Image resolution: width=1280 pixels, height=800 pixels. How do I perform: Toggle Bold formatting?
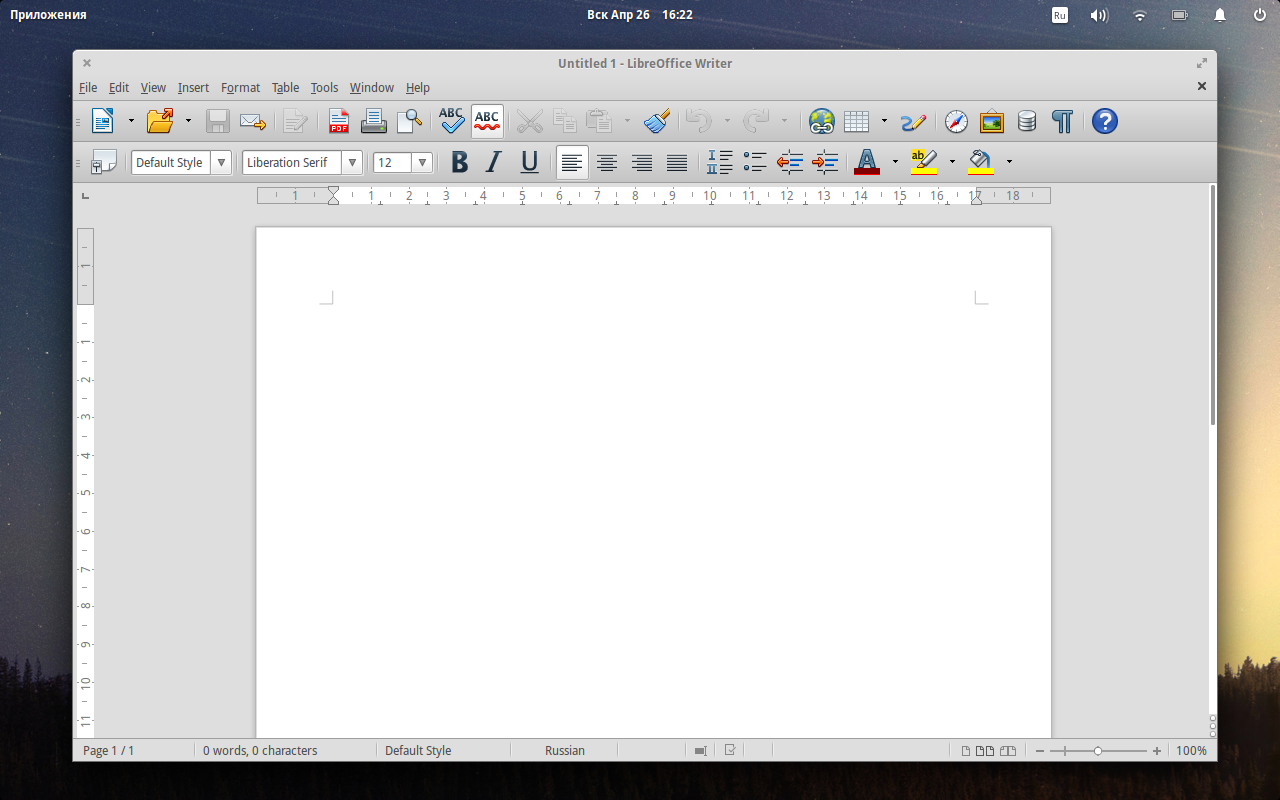click(x=459, y=162)
